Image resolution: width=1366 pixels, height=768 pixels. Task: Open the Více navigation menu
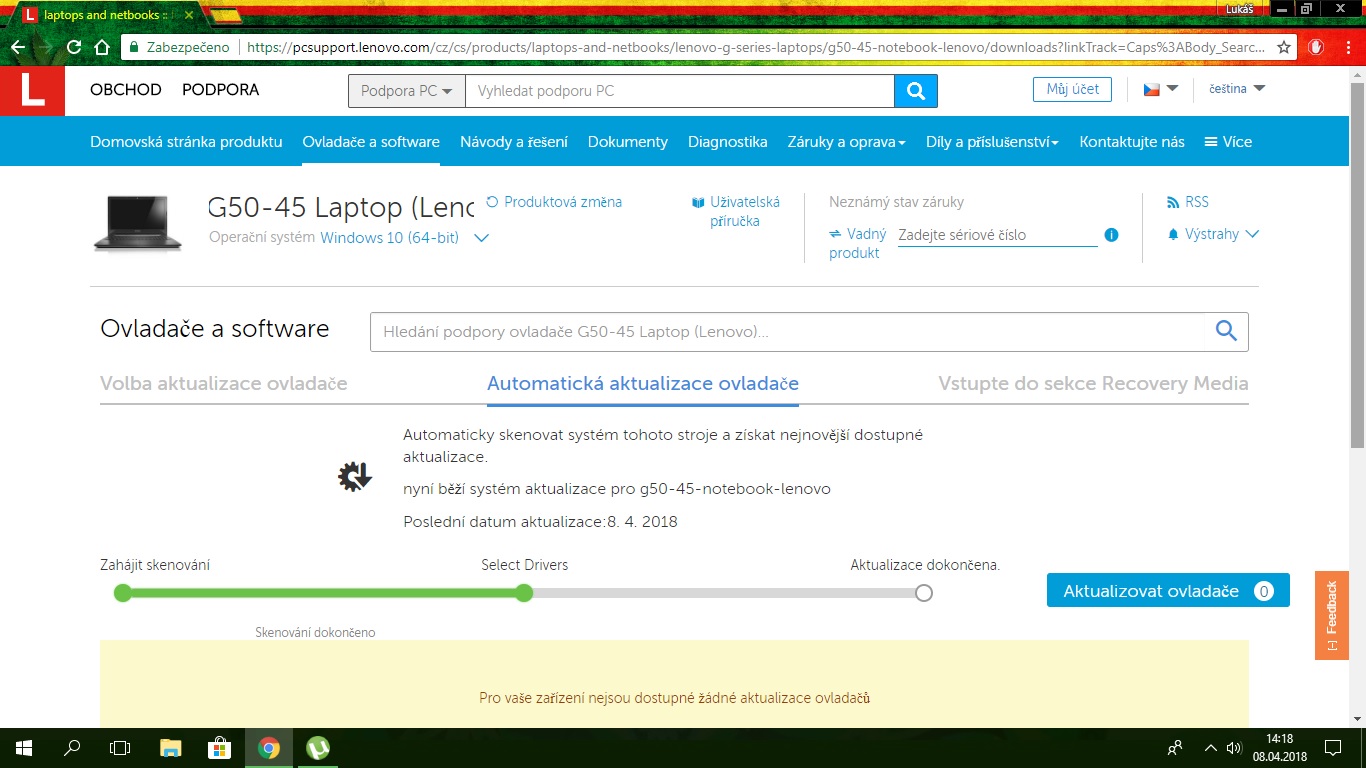[x=1228, y=142]
